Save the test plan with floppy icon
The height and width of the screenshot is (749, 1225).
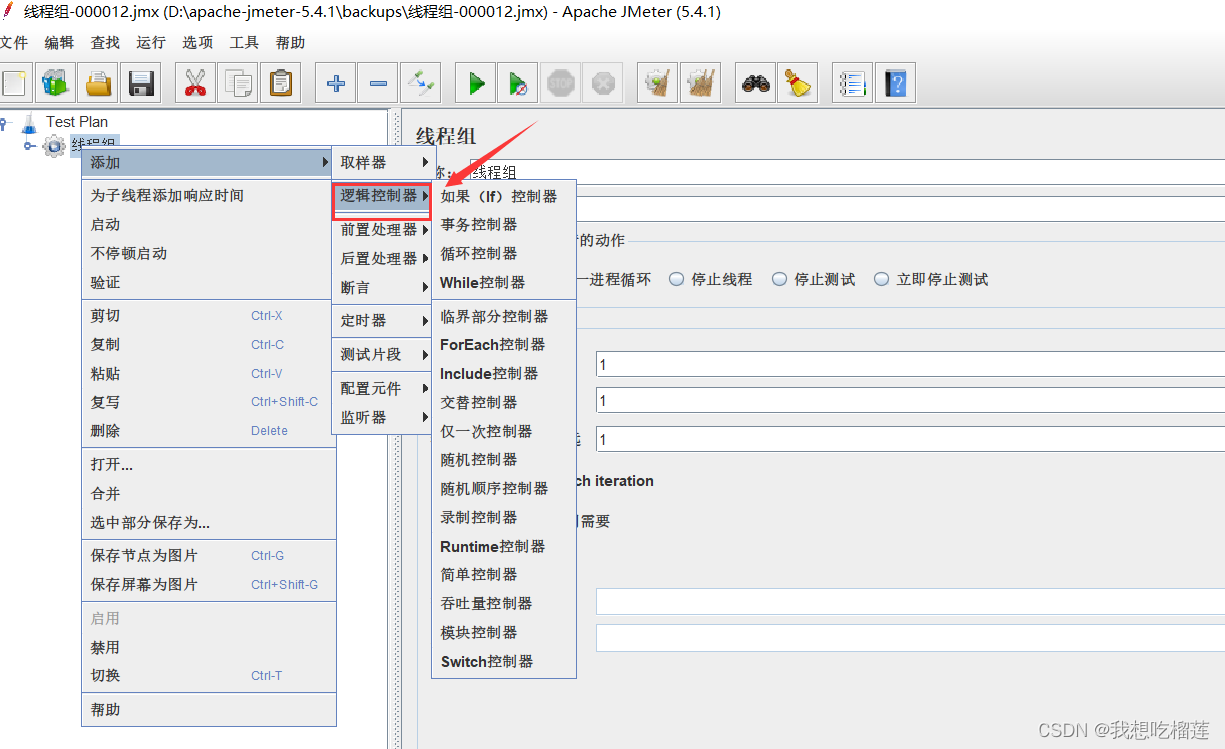(141, 83)
